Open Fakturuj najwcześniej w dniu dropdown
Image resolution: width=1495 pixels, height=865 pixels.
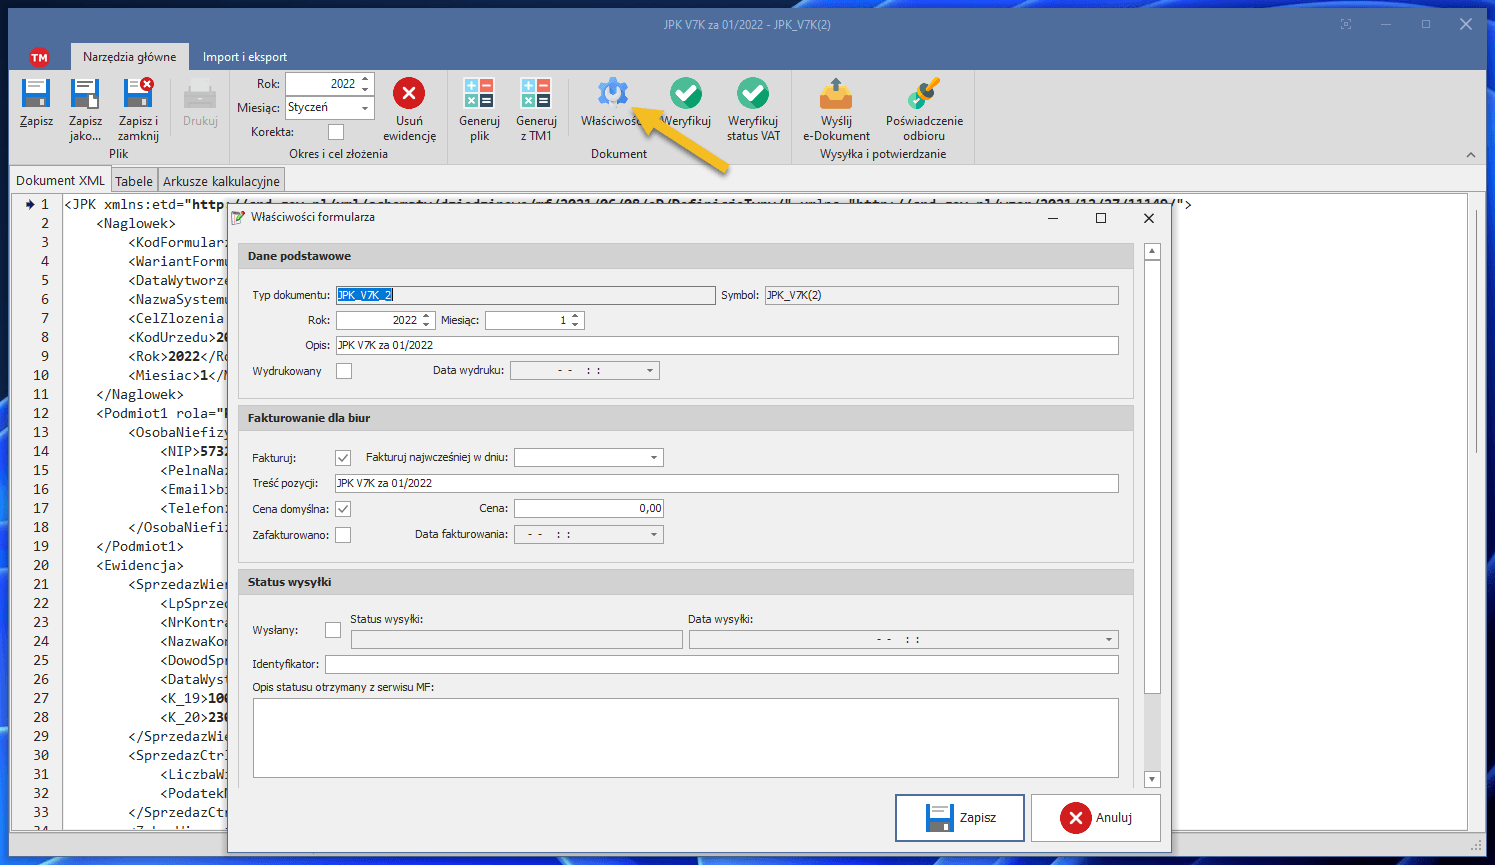click(x=654, y=458)
